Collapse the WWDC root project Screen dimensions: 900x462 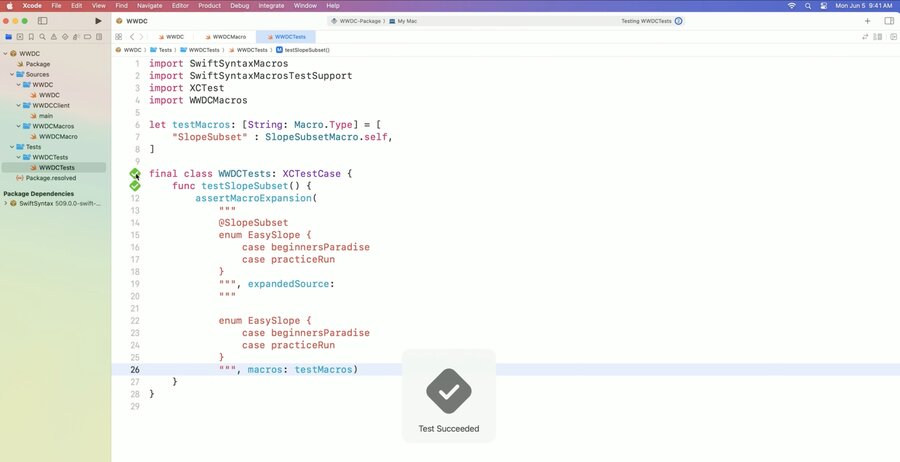tap(5, 53)
